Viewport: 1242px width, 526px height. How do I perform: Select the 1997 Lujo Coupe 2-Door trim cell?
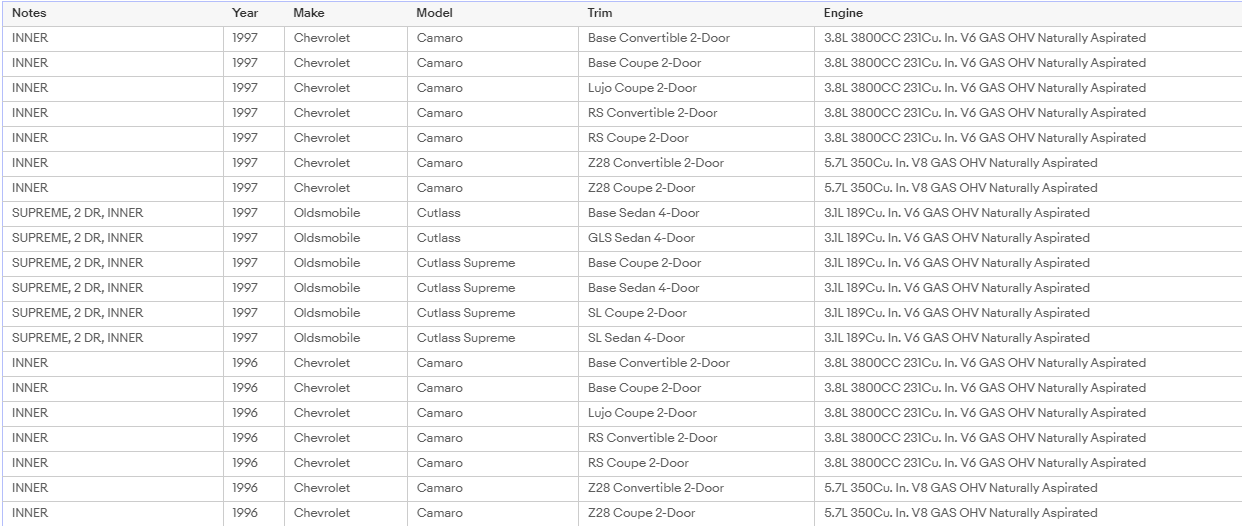tap(696, 88)
